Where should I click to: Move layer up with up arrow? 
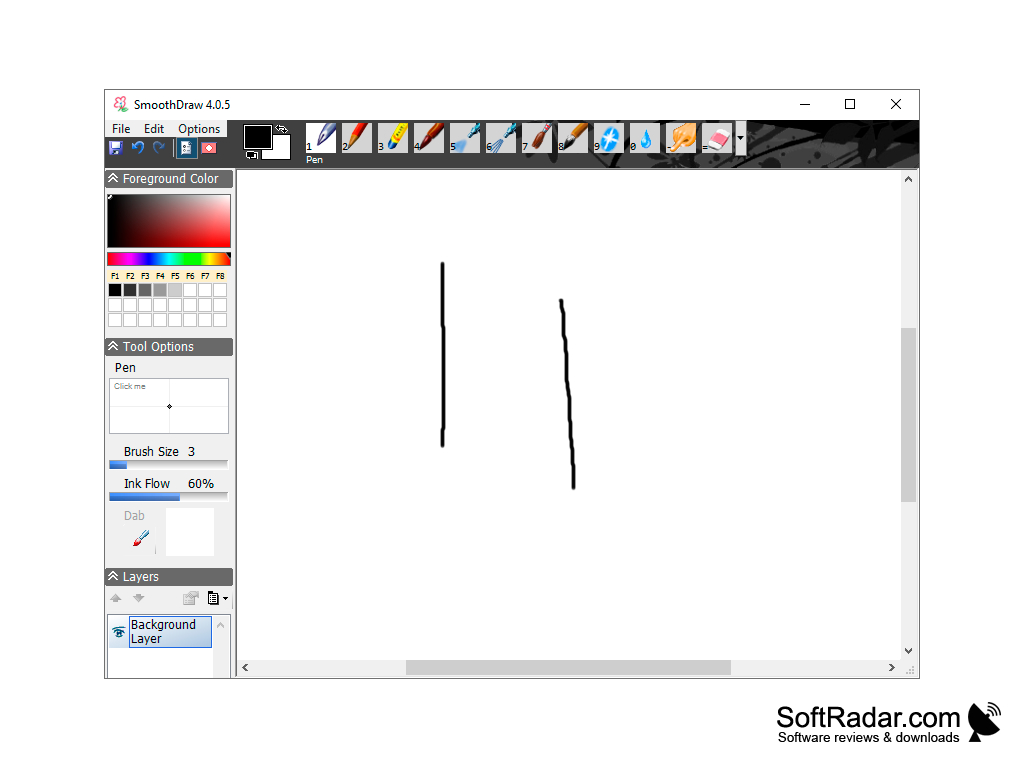pos(116,598)
